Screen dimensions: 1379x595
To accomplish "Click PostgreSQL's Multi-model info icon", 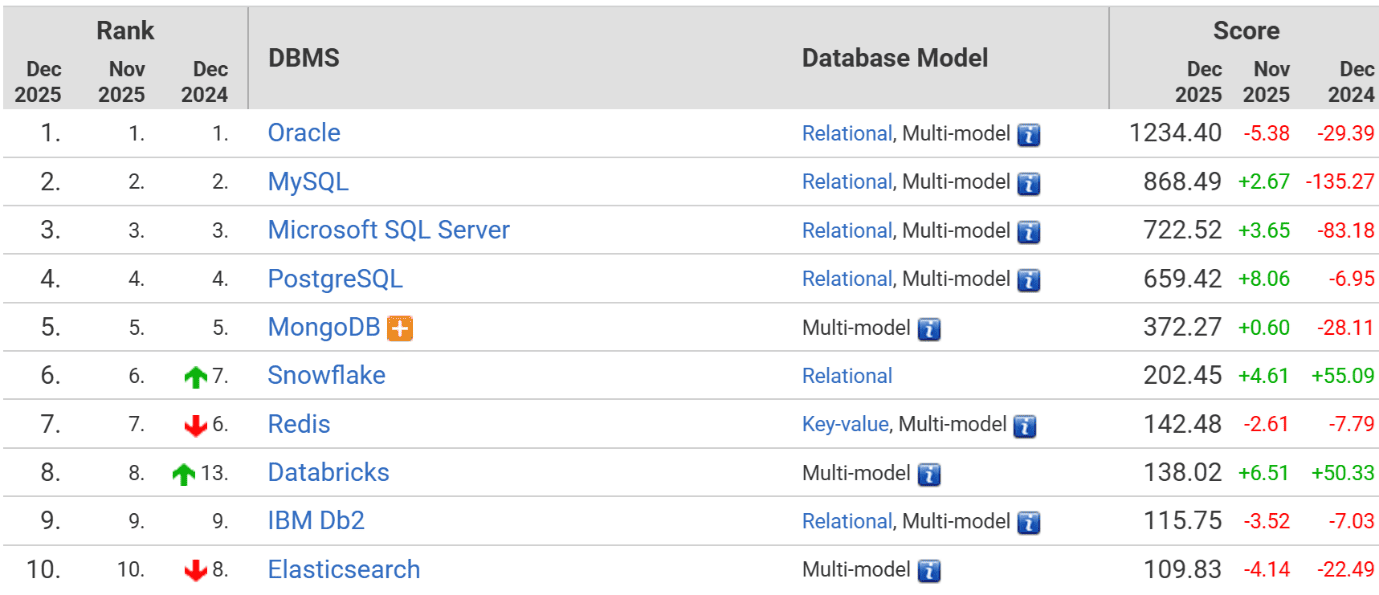I will [x=1029, y=280].
